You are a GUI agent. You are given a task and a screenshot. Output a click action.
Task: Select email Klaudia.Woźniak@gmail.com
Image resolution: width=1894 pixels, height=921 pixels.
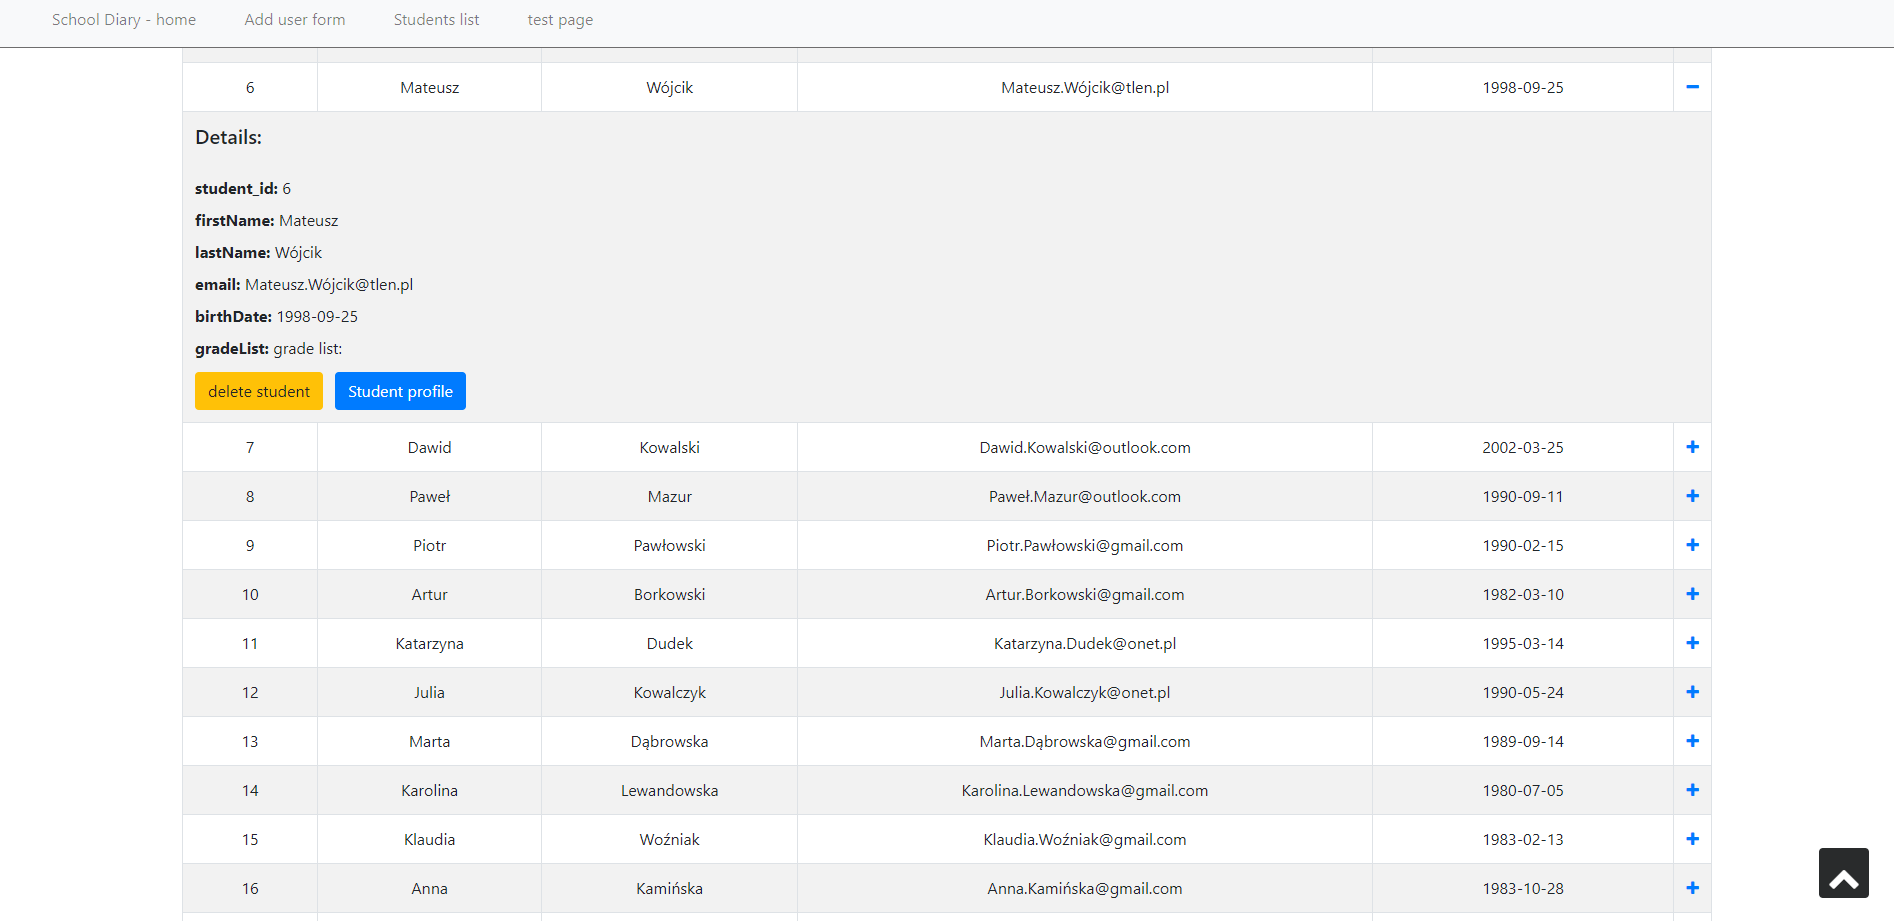[1085, 839]
